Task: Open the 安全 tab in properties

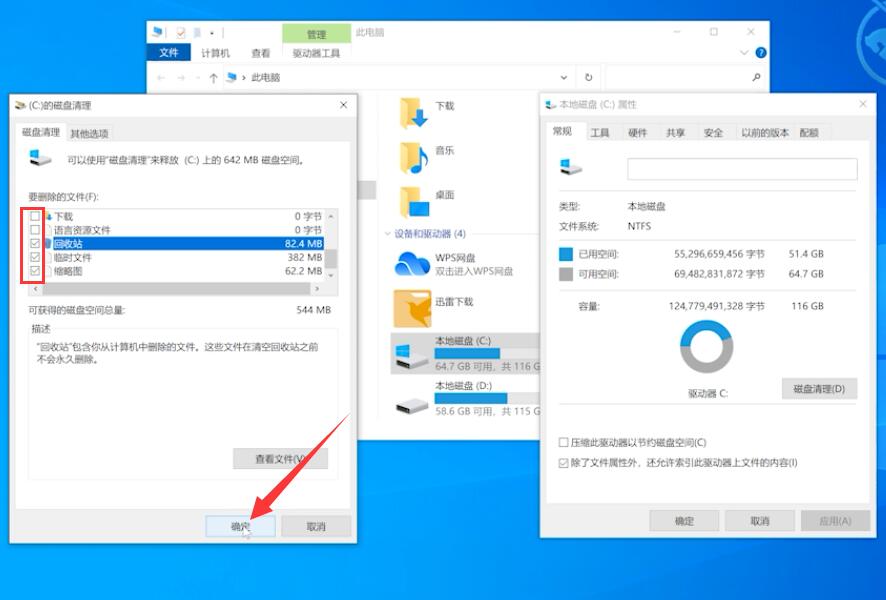Action: click(713, 133)
